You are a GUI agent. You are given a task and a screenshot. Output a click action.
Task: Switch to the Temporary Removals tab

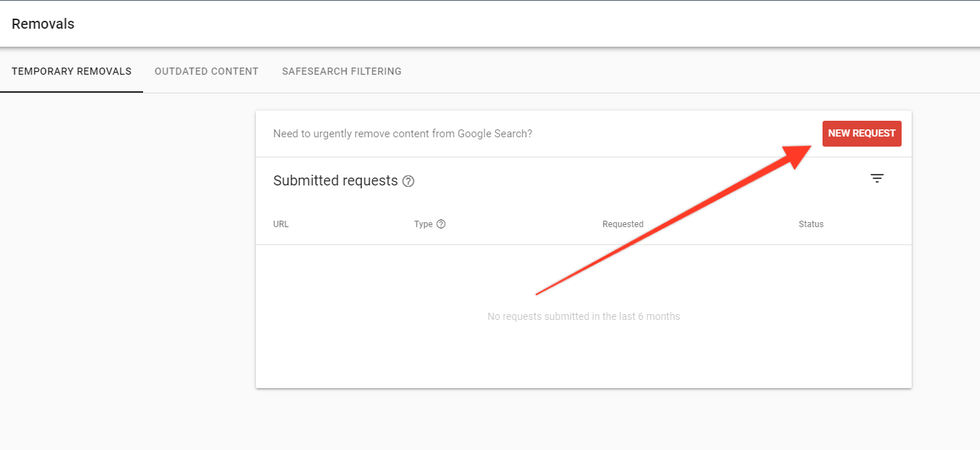click(x=71, y=72)
